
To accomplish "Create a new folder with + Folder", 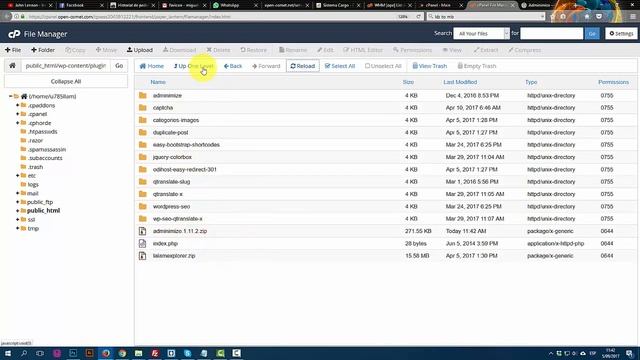I will [x=43, y=50].
